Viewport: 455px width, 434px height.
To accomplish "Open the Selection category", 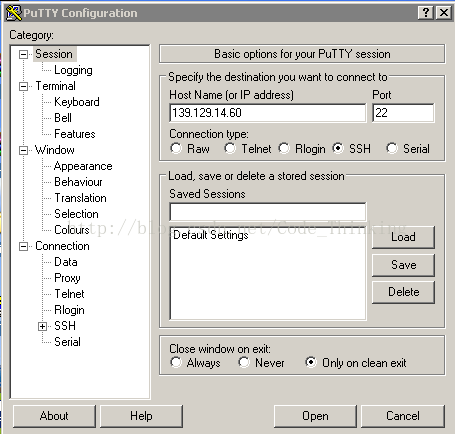I will tap(76, 214).
